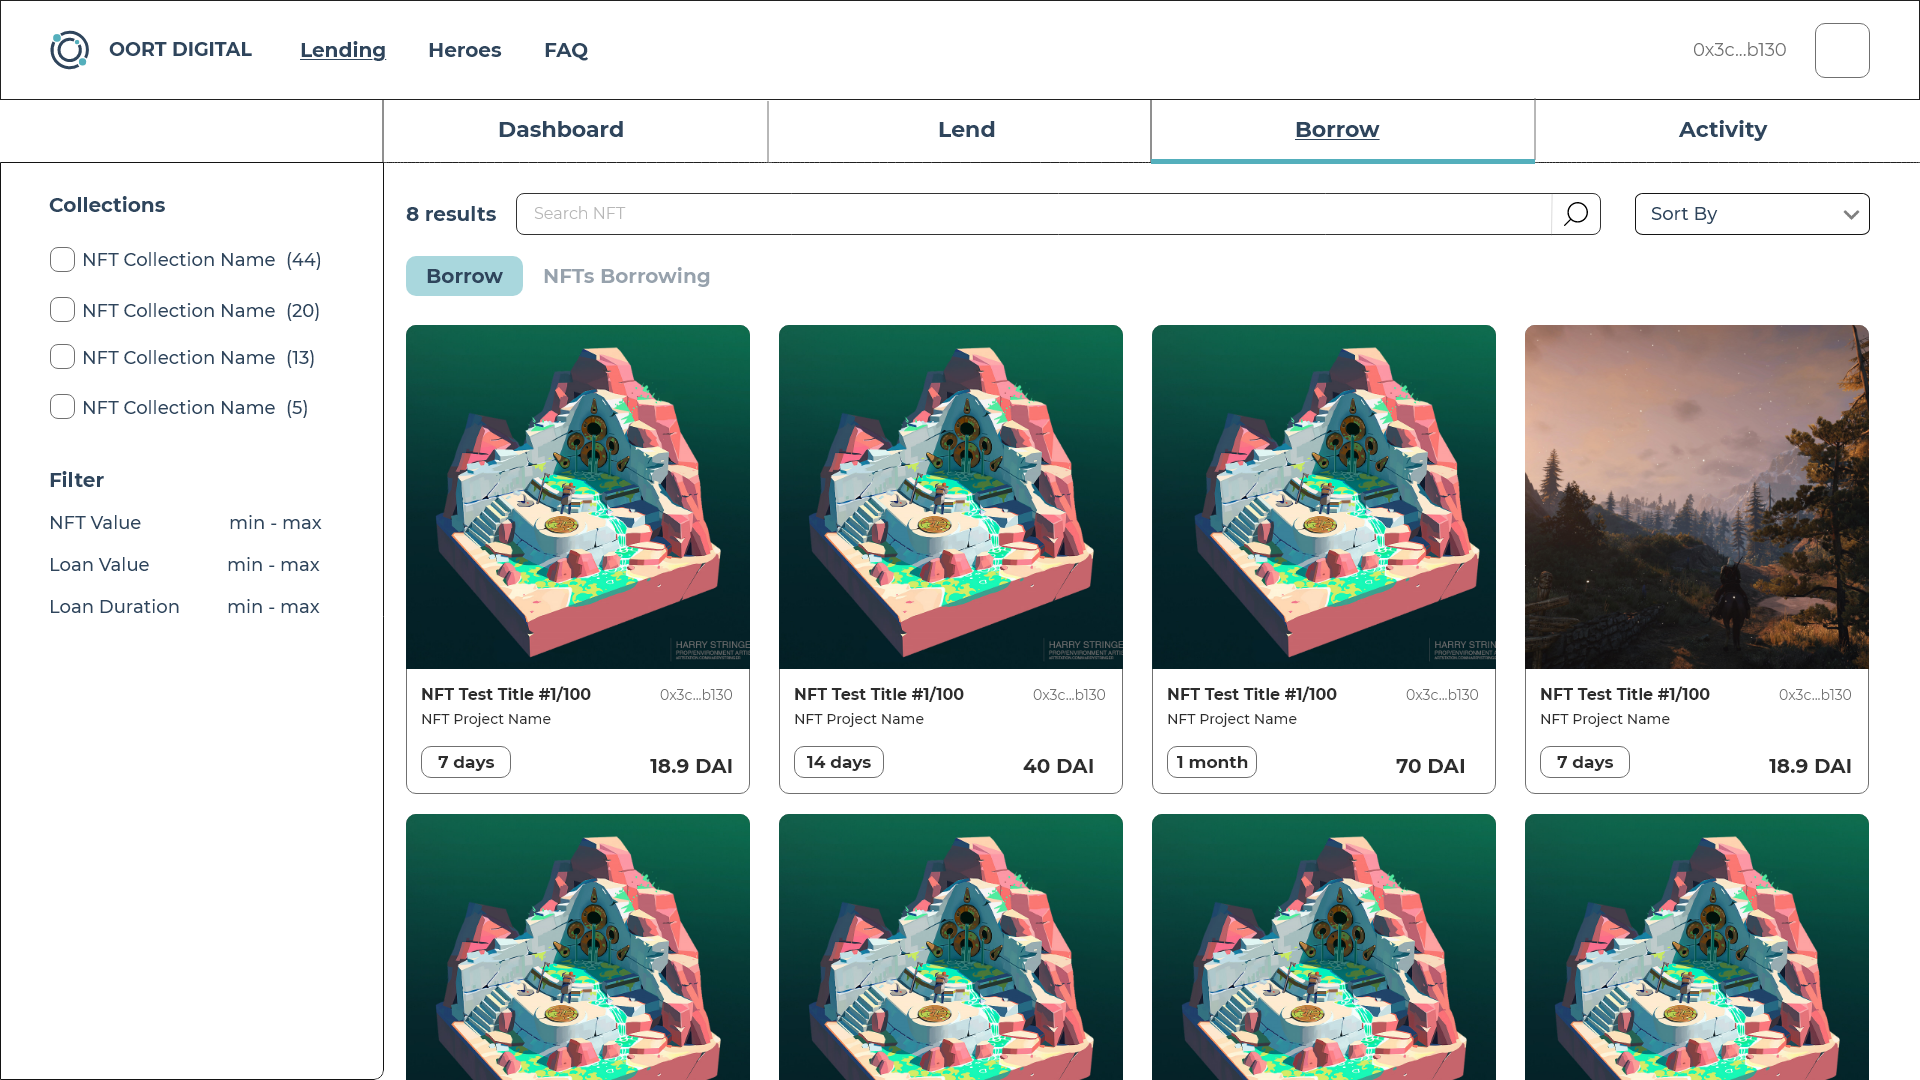Set Loan Duration min - max filter
1920x1080 pixels.
click(x=273, y=607)
